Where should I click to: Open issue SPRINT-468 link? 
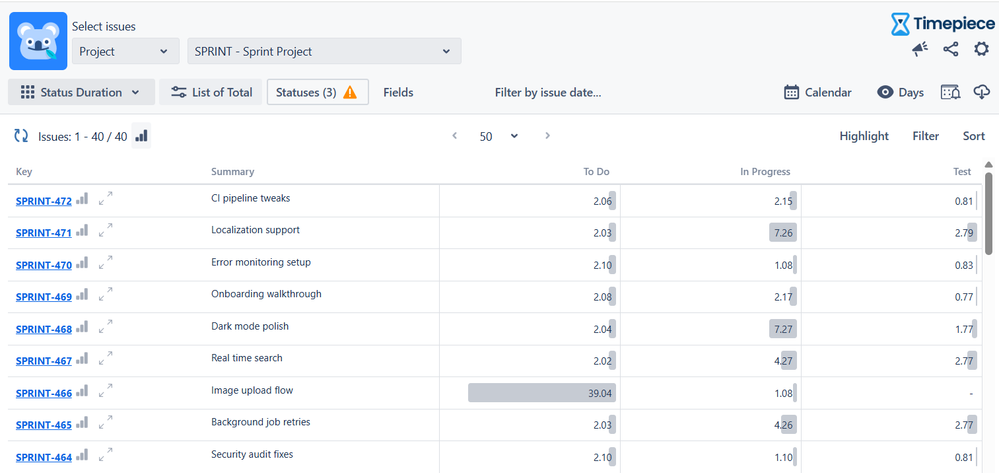tap(43, 329)
